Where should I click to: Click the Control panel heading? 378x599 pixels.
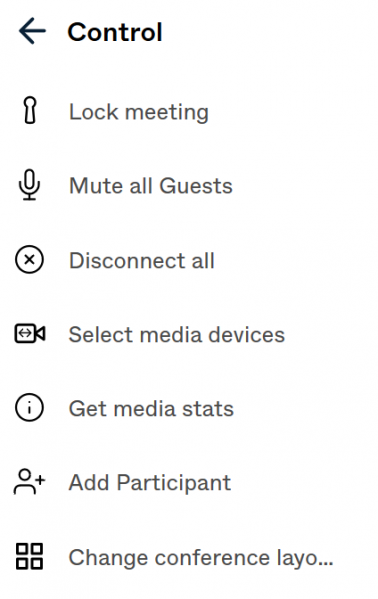click(115, 32)
